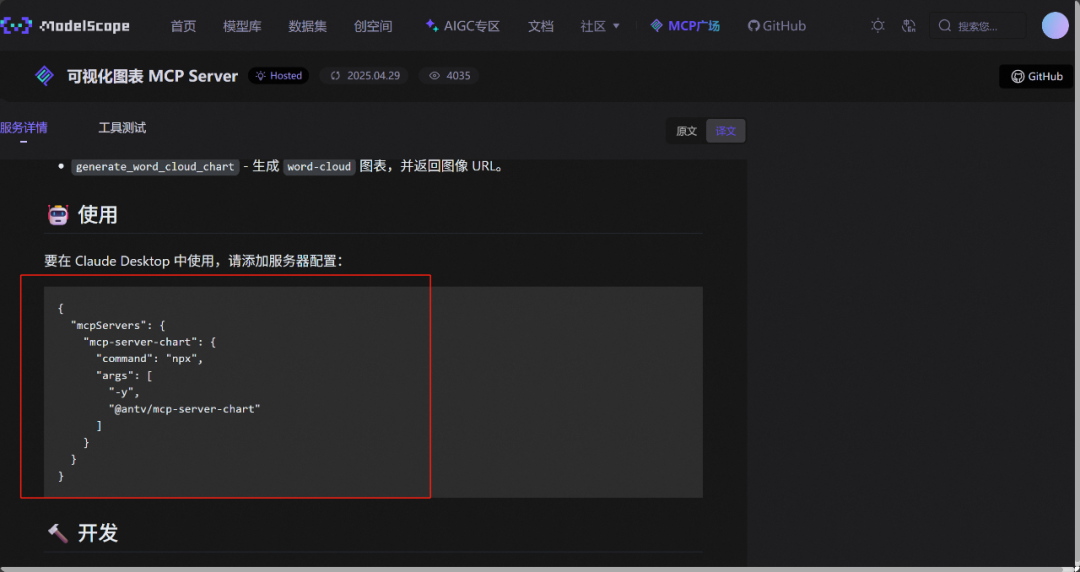Click the "-y" argument line
Image resolution: width=1080 pixels, height=572 pixels.
click(x=124, y=392)
